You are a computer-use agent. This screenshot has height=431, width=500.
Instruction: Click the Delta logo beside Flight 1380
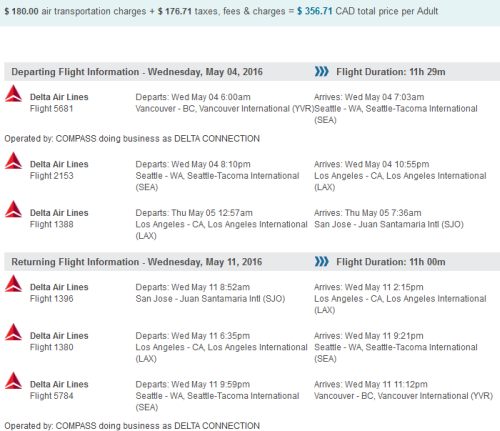13,332
